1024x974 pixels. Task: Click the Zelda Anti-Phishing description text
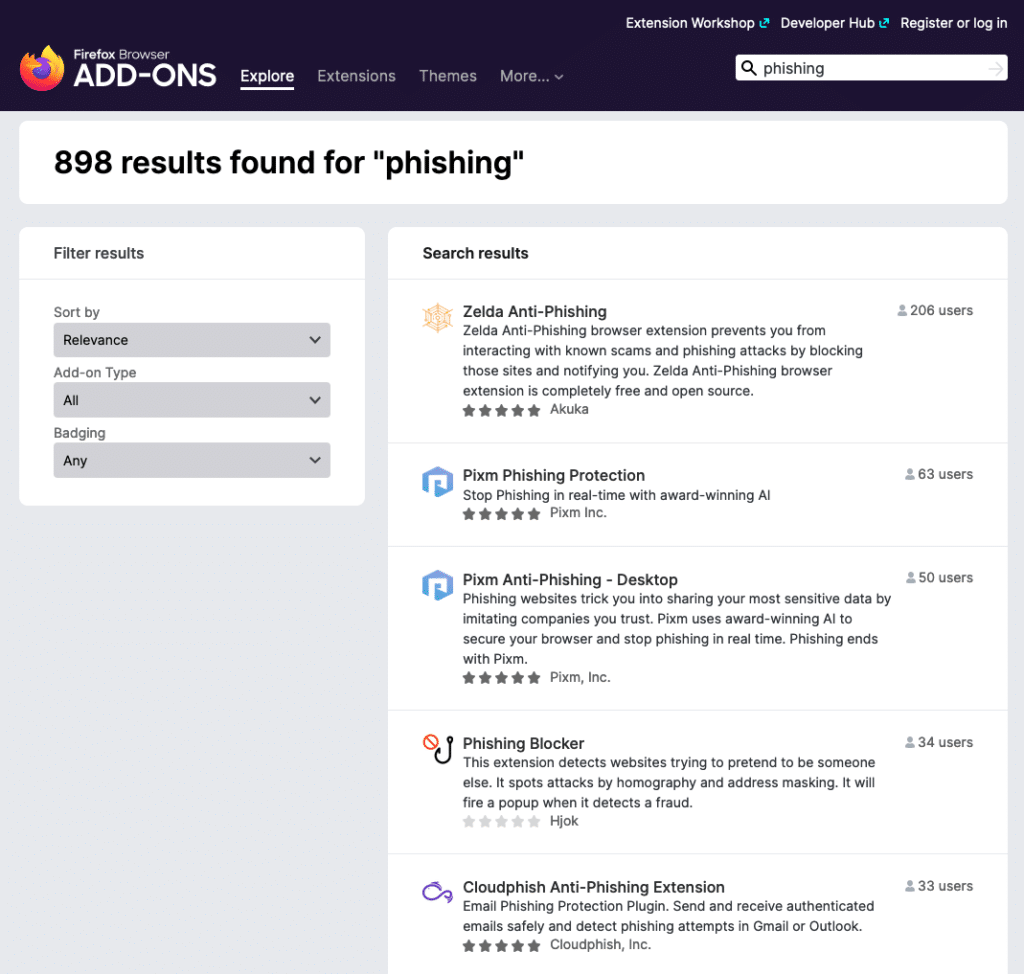[662, 361]
